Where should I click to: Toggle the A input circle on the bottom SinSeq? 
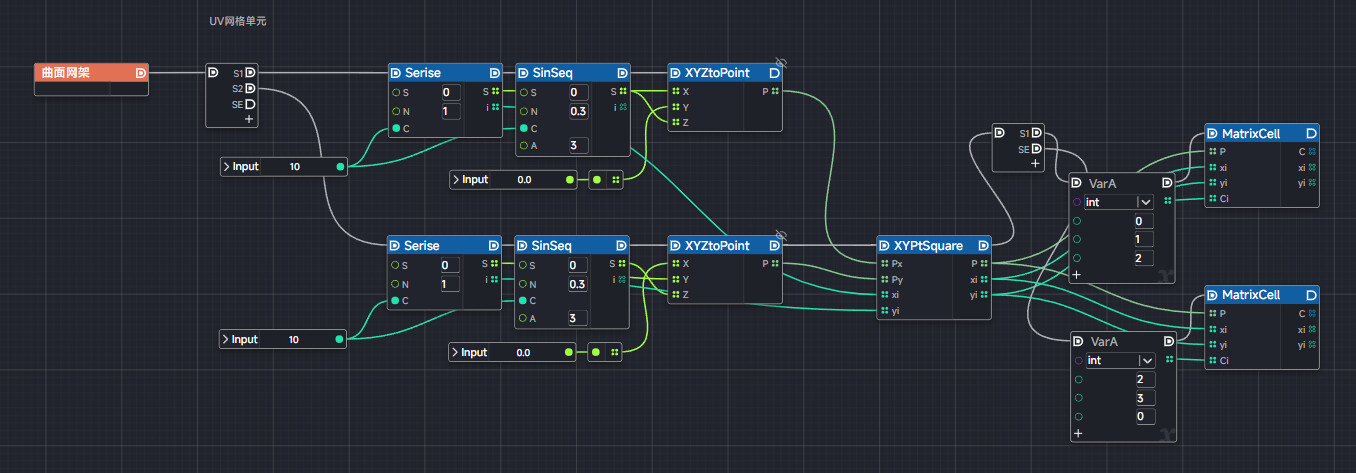coord(523,319)
